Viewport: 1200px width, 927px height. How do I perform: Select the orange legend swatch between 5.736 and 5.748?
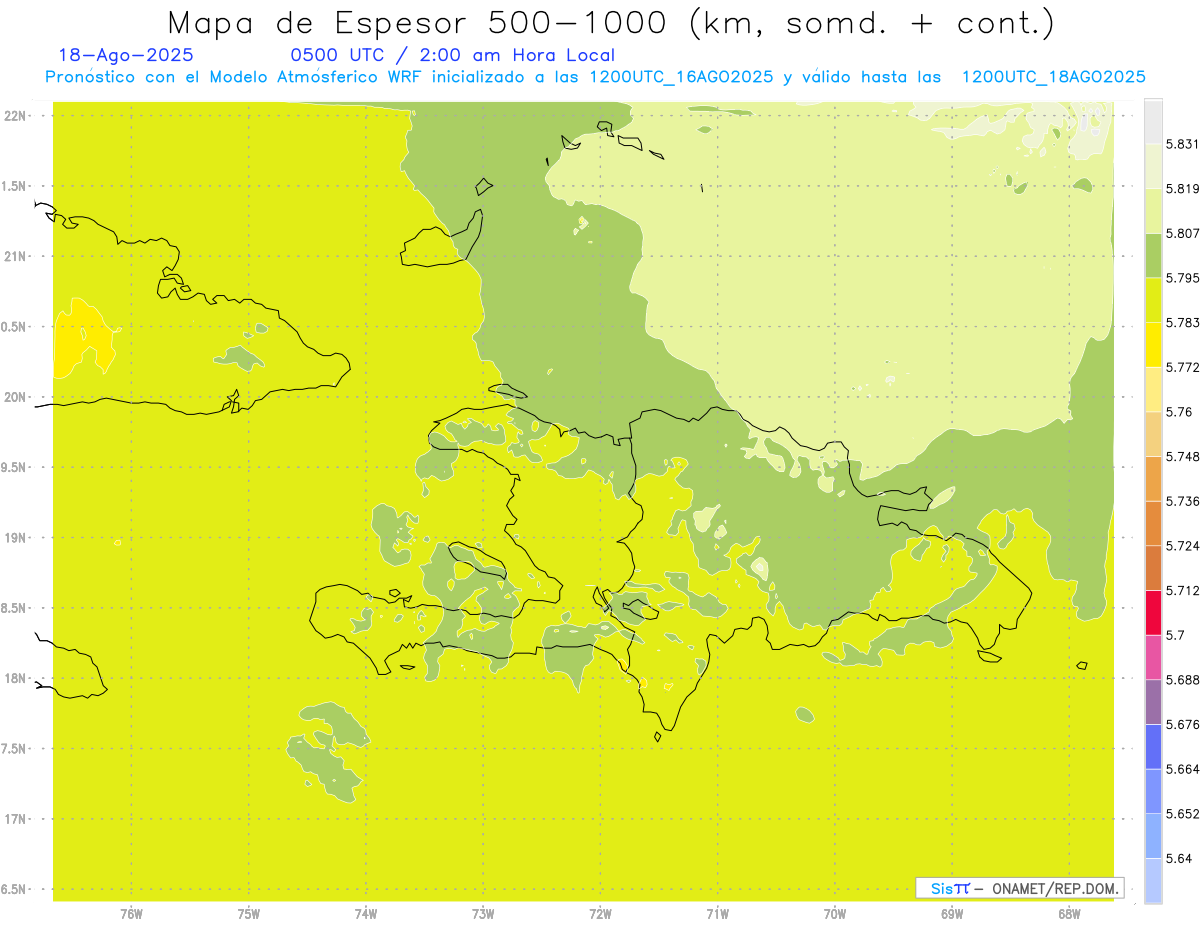point(1153,479)
